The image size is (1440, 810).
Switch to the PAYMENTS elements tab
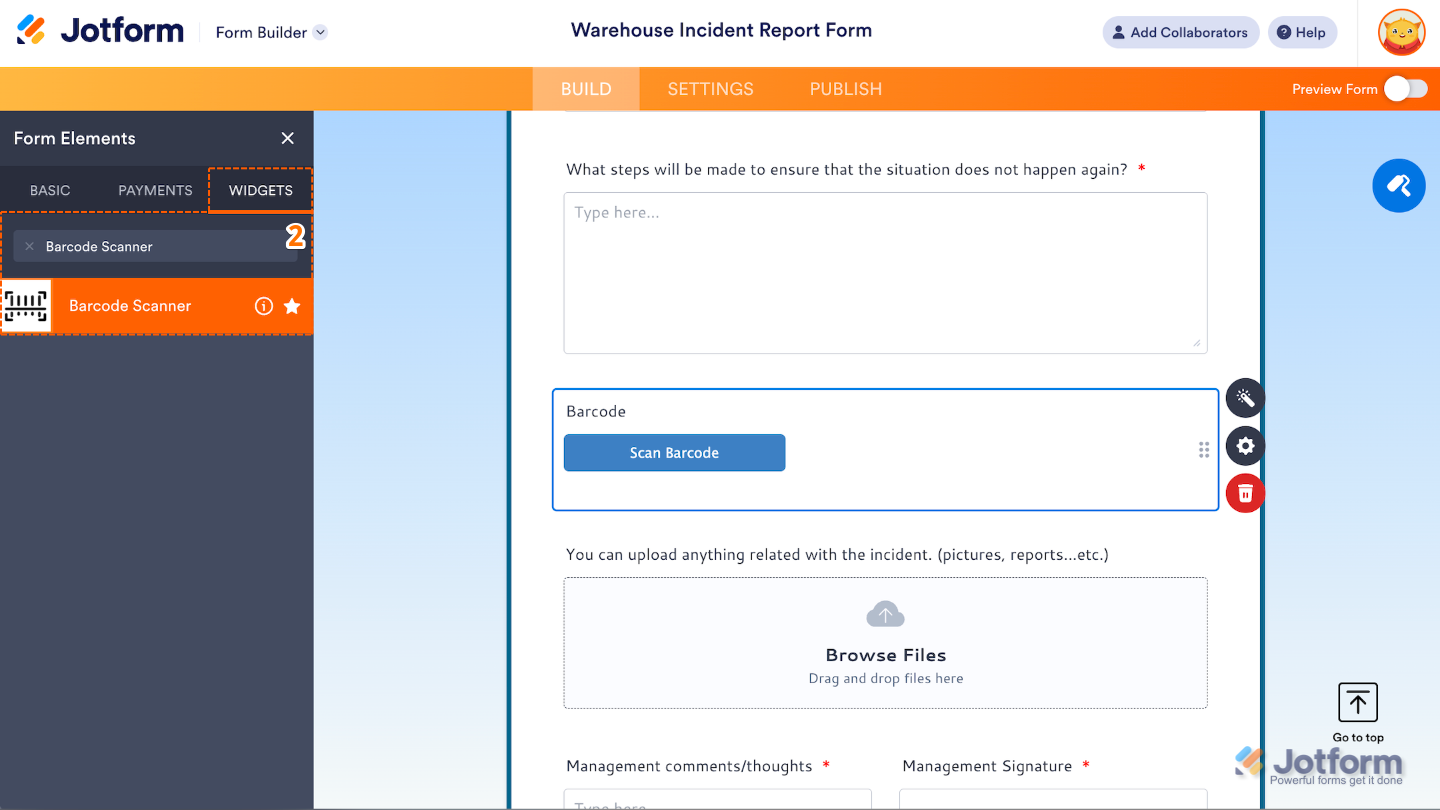pos(154,189)
